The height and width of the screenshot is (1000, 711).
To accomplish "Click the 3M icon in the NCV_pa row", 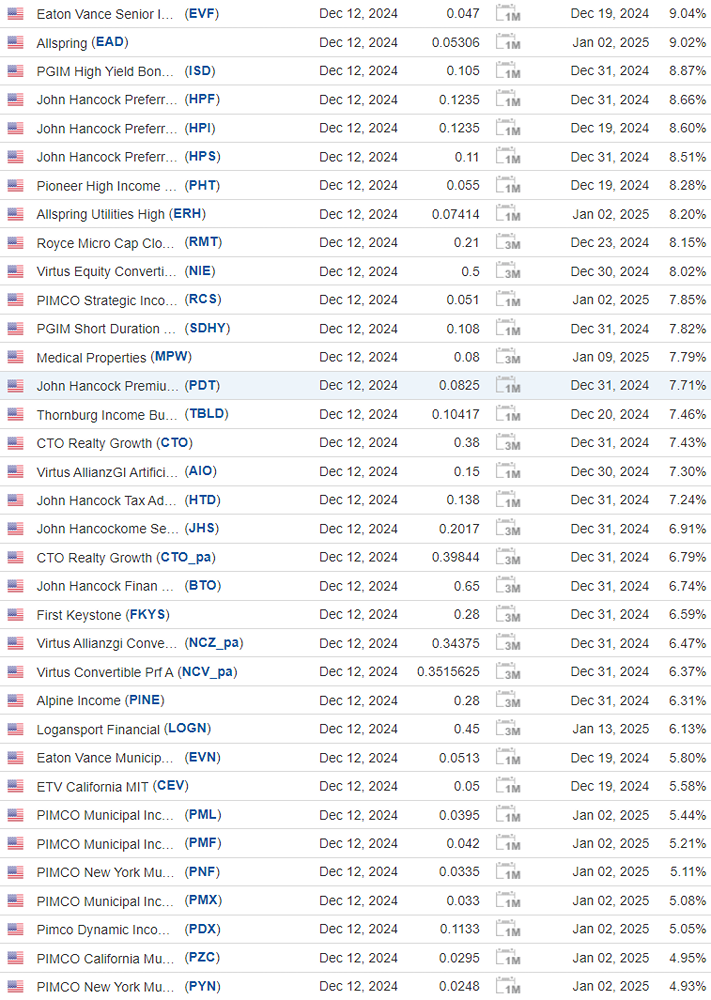I will coord(508,672).
